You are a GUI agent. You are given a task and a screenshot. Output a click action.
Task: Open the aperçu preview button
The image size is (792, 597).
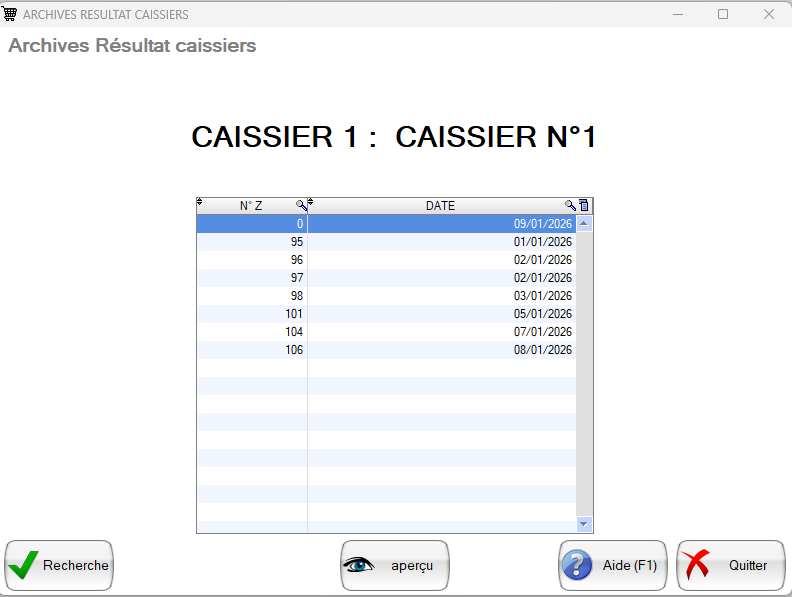[394, 565]
